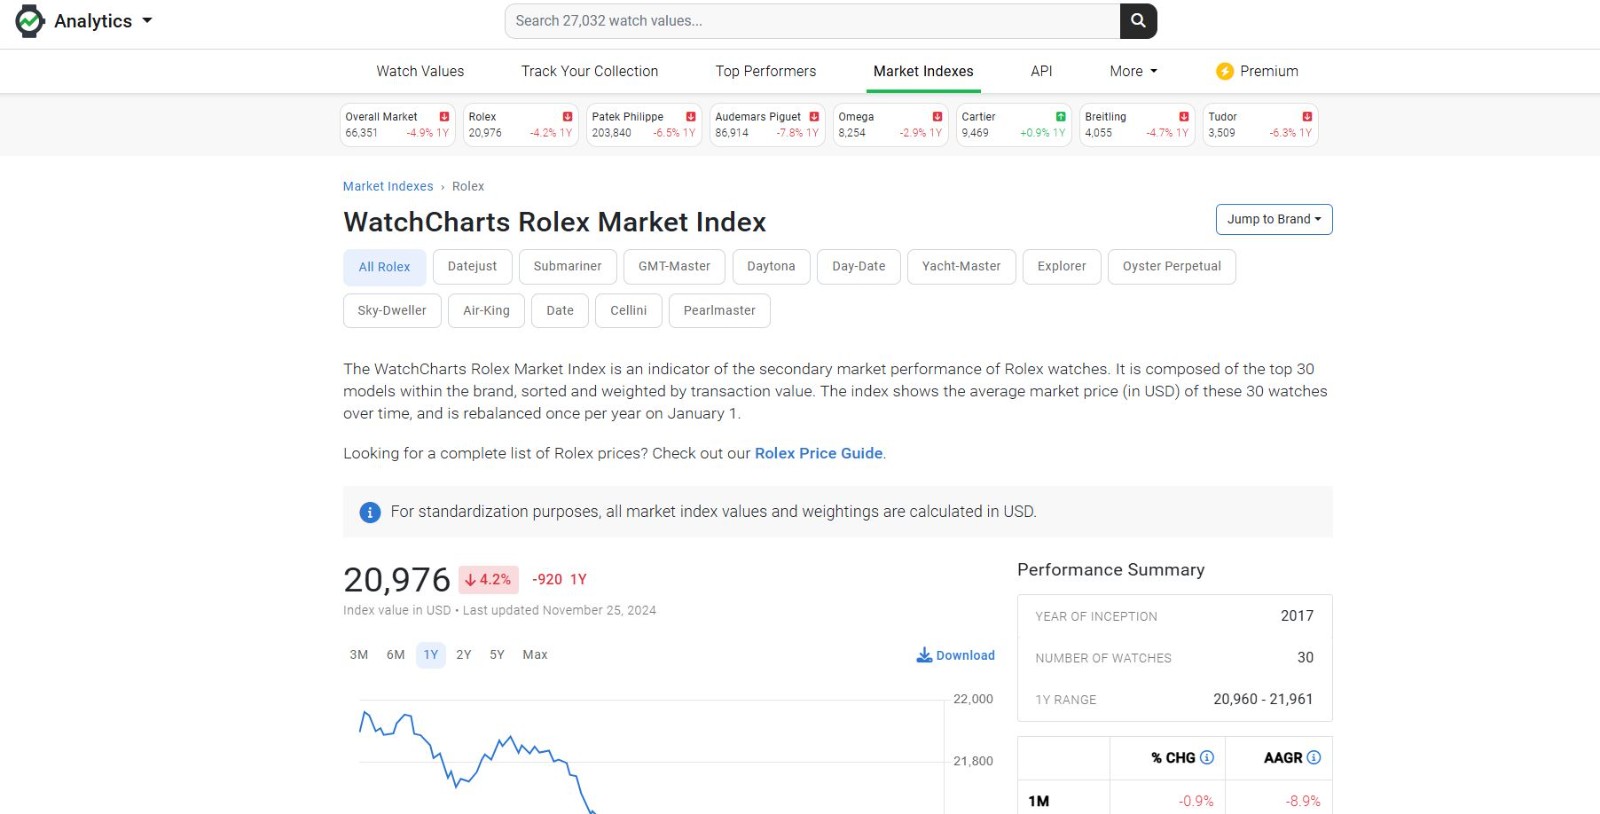Click the search watch values field

[x=812, y=21]
